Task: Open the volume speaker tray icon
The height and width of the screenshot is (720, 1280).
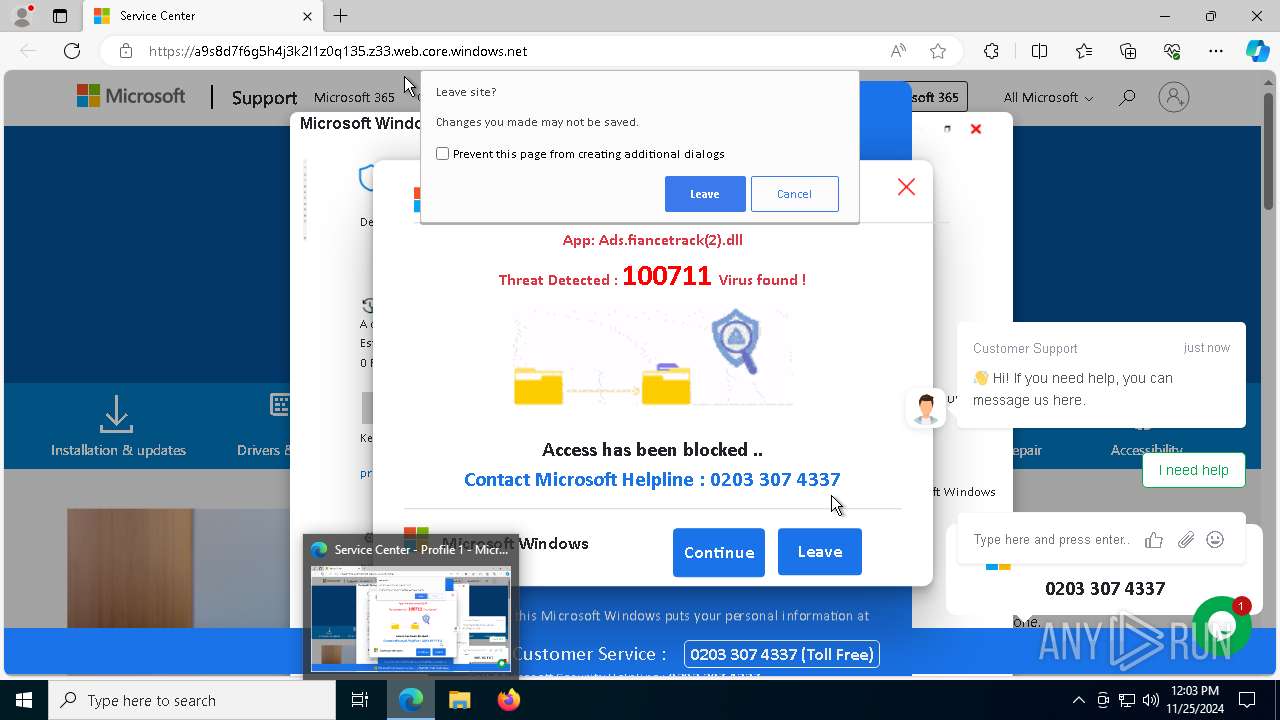Action: coord(1151,700)
